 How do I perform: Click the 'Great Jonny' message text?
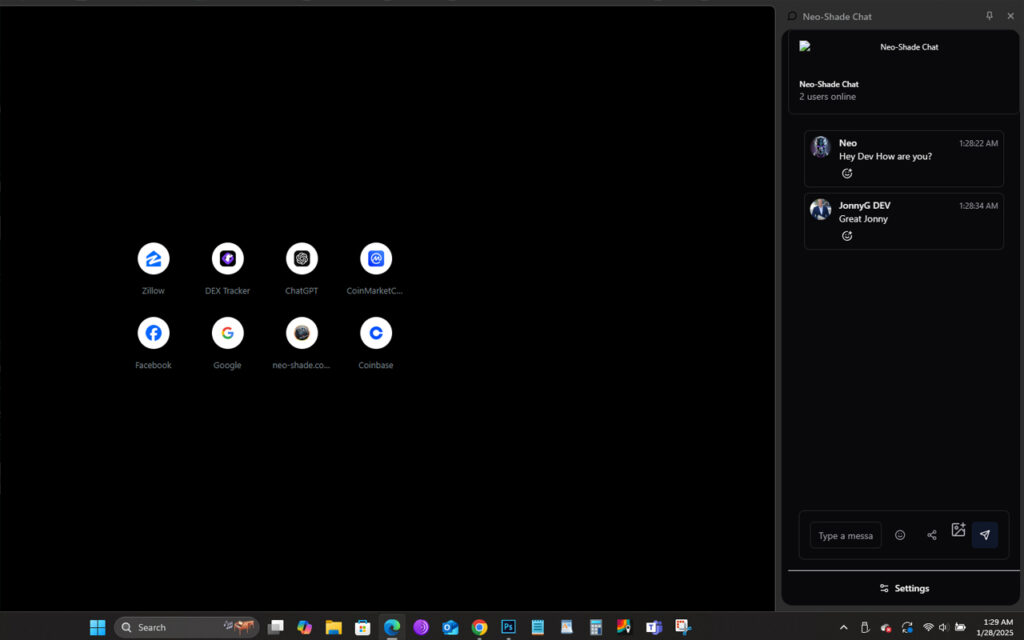(863, 219)
